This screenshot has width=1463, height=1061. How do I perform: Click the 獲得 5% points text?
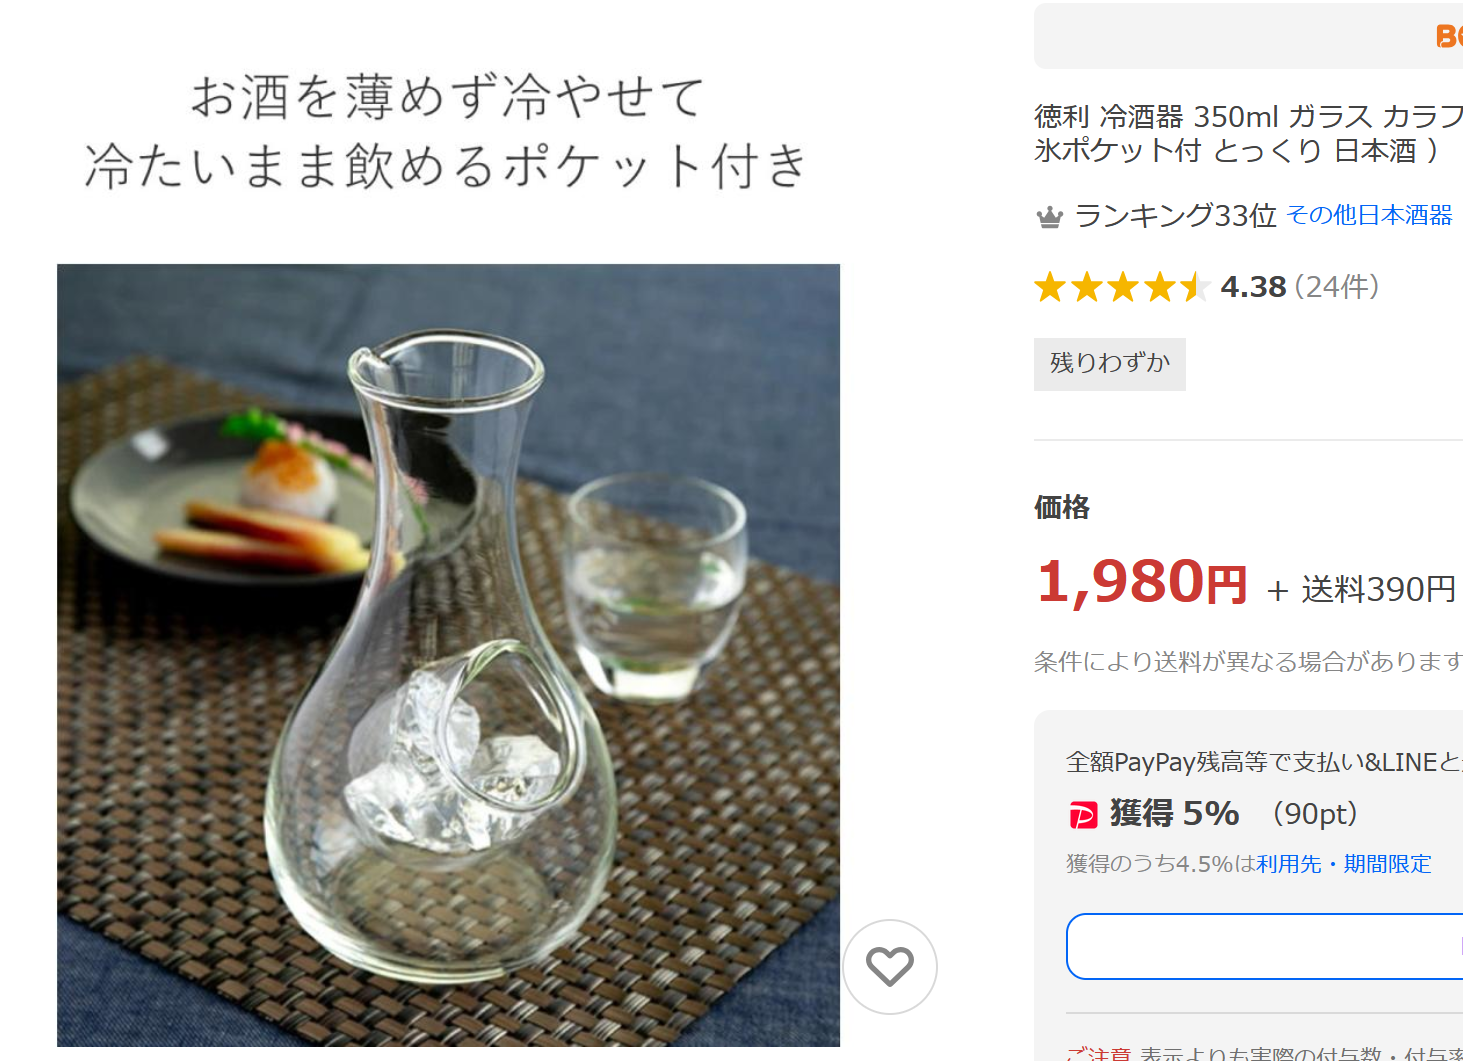pos(1174,814)
